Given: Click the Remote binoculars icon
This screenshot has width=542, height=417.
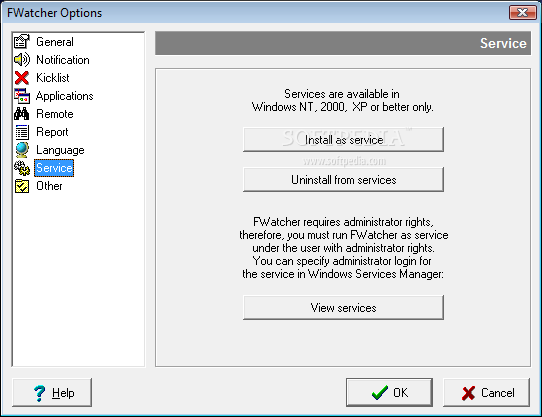Looking at the screenshot, I should [x=21, y=114].
